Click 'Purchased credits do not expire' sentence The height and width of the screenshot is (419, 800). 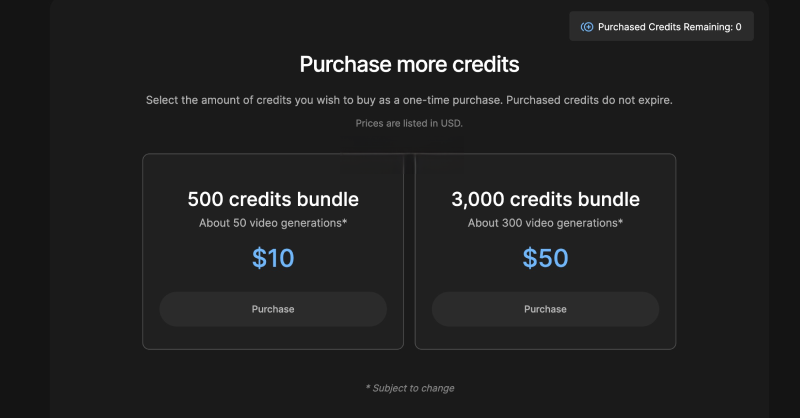coord(590,100)
